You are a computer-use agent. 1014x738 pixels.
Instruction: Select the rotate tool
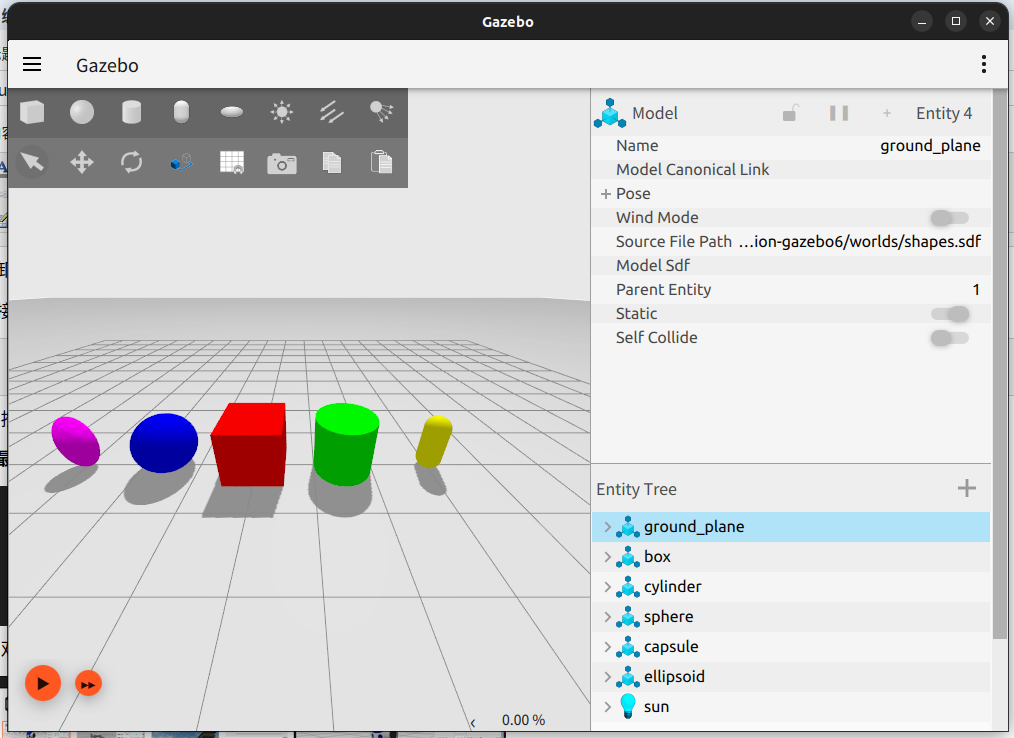tap(132, 162)
